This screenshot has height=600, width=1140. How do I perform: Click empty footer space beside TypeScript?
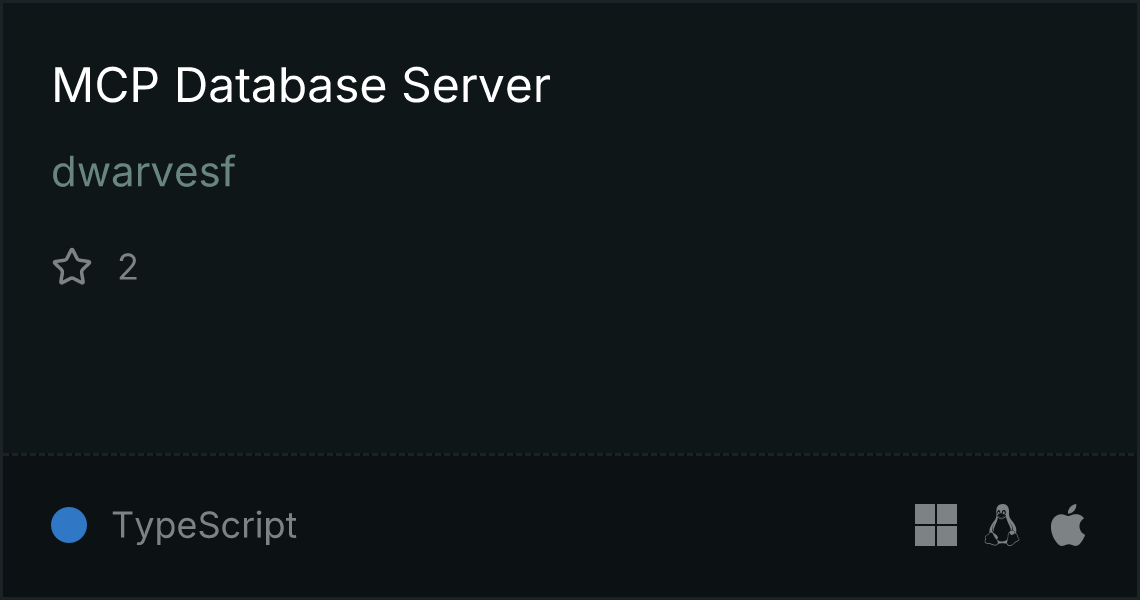[603, 525]
